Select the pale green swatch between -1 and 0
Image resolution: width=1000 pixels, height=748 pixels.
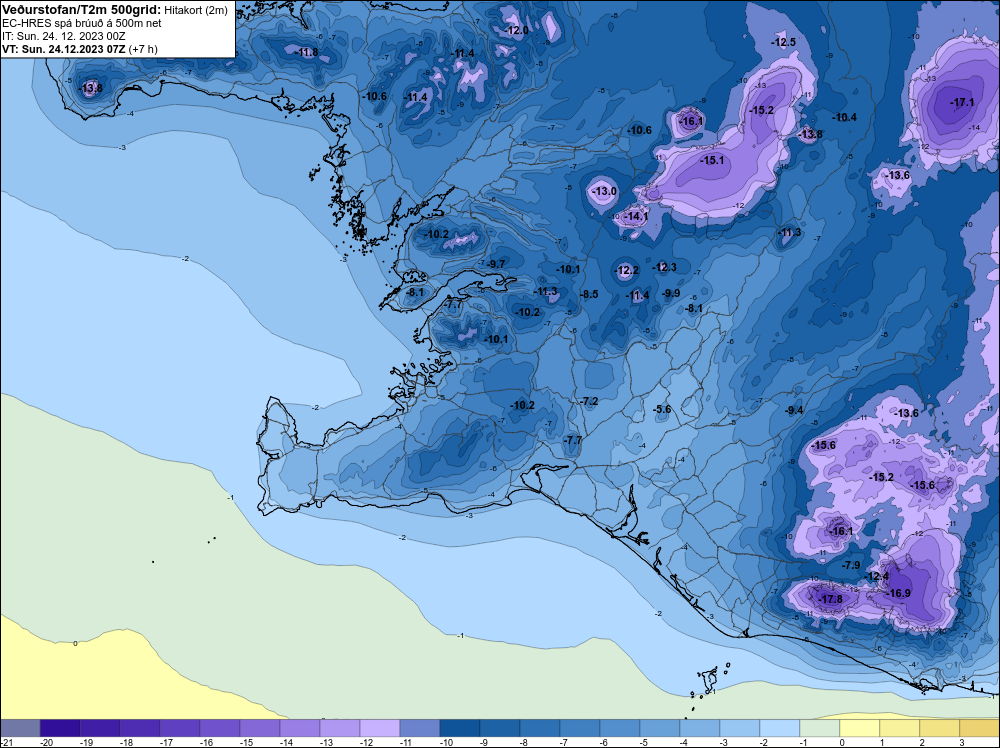[820, 728]
